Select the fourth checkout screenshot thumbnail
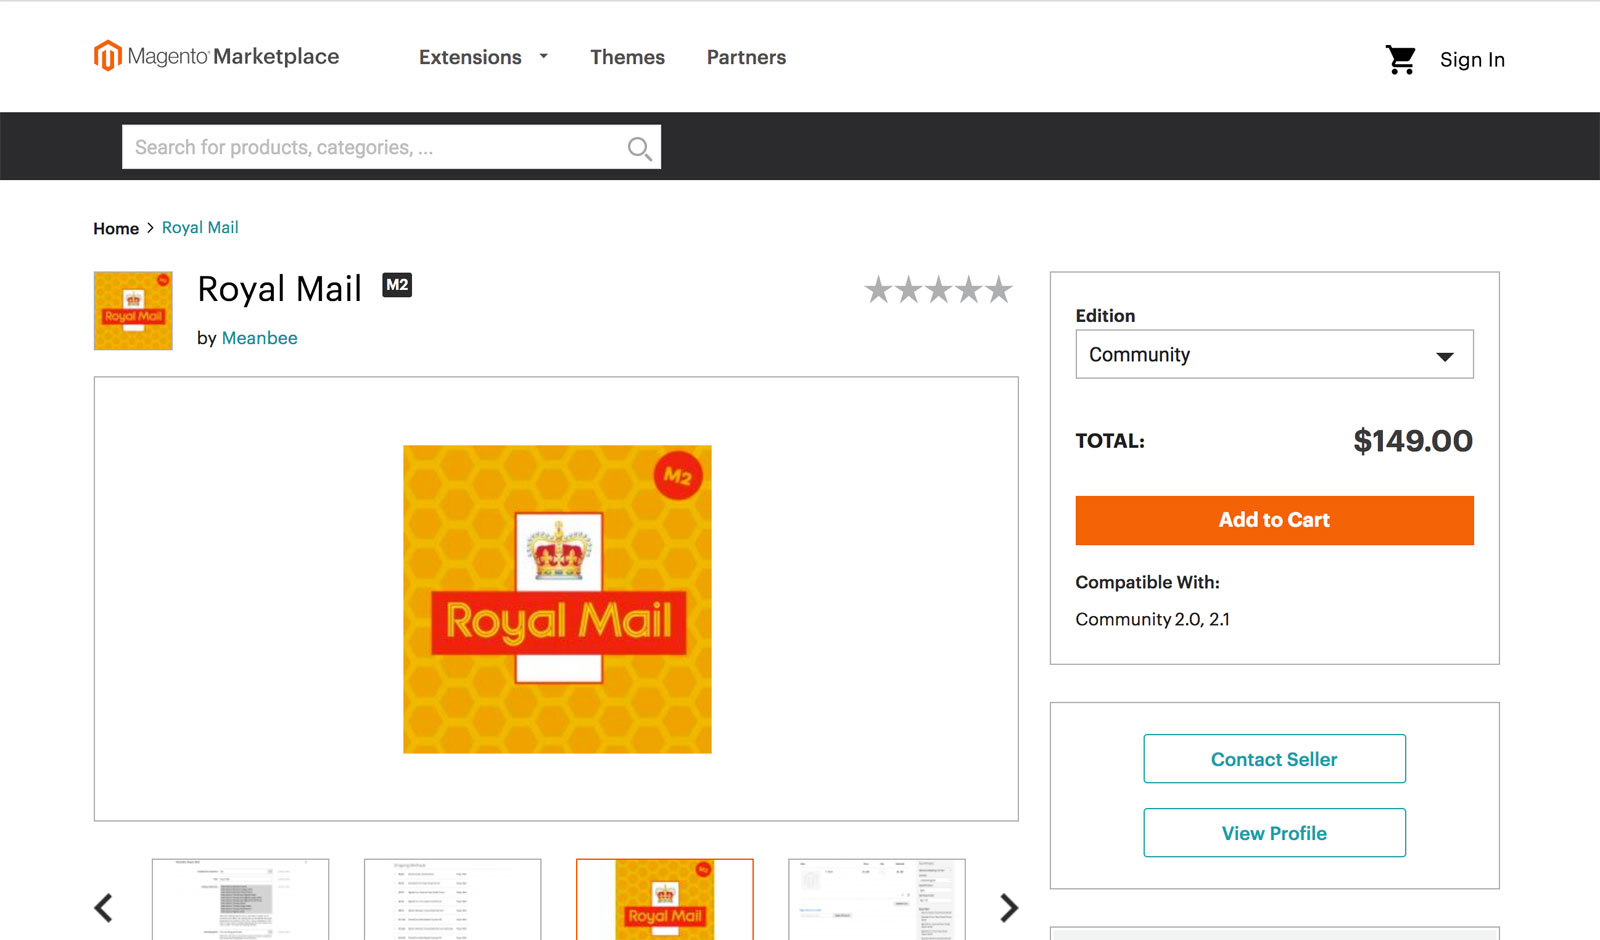This screenshot has width=1600, height=940. click(876, 899)
